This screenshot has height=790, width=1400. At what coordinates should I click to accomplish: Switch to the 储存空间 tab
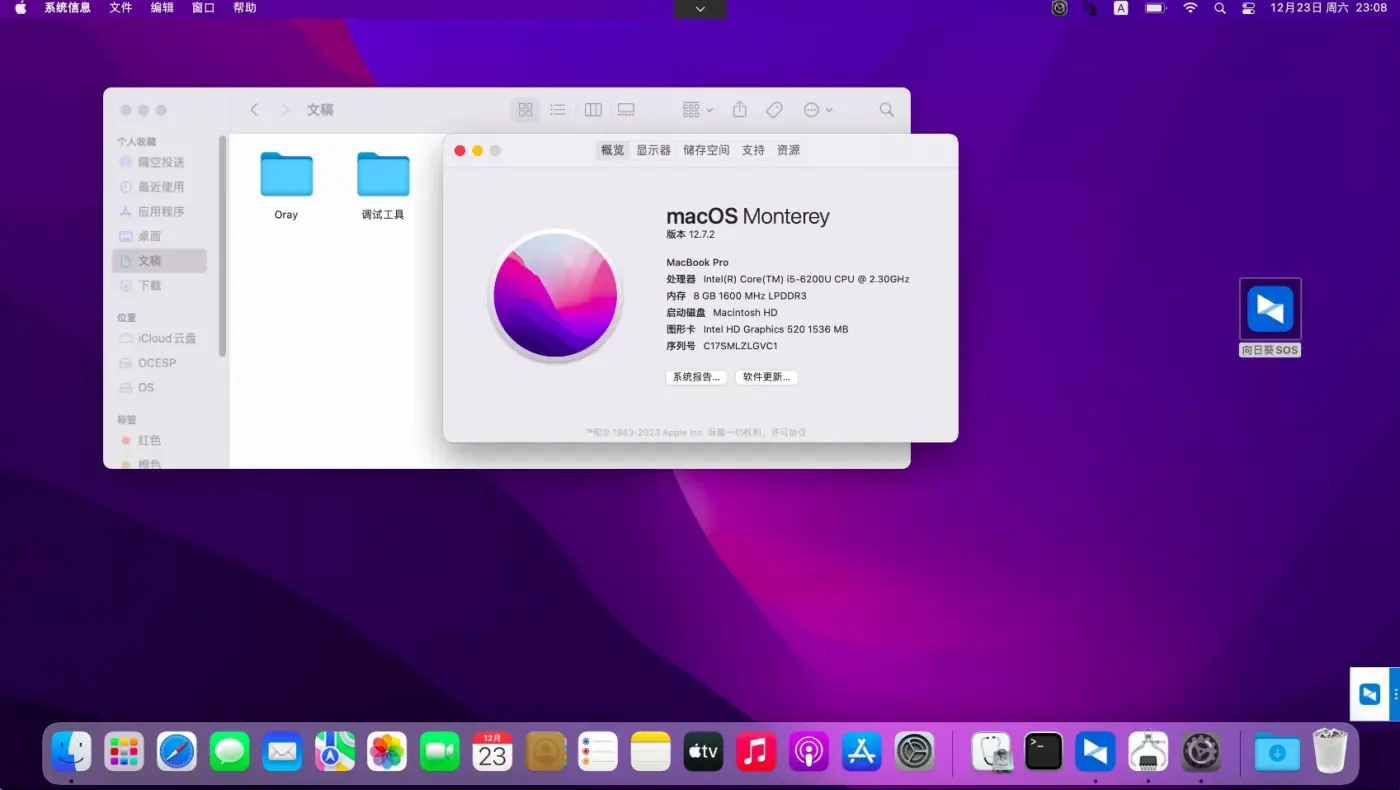706,150
